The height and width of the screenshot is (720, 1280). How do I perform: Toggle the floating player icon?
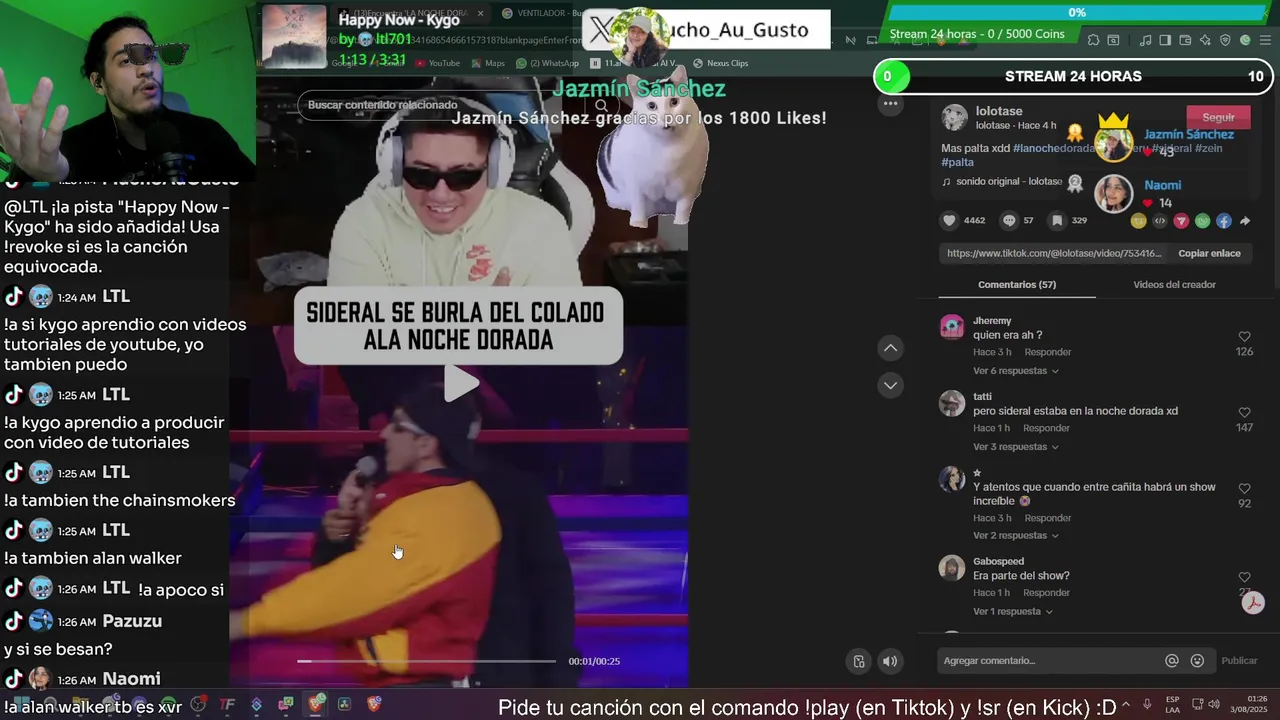tap(859, 661)
